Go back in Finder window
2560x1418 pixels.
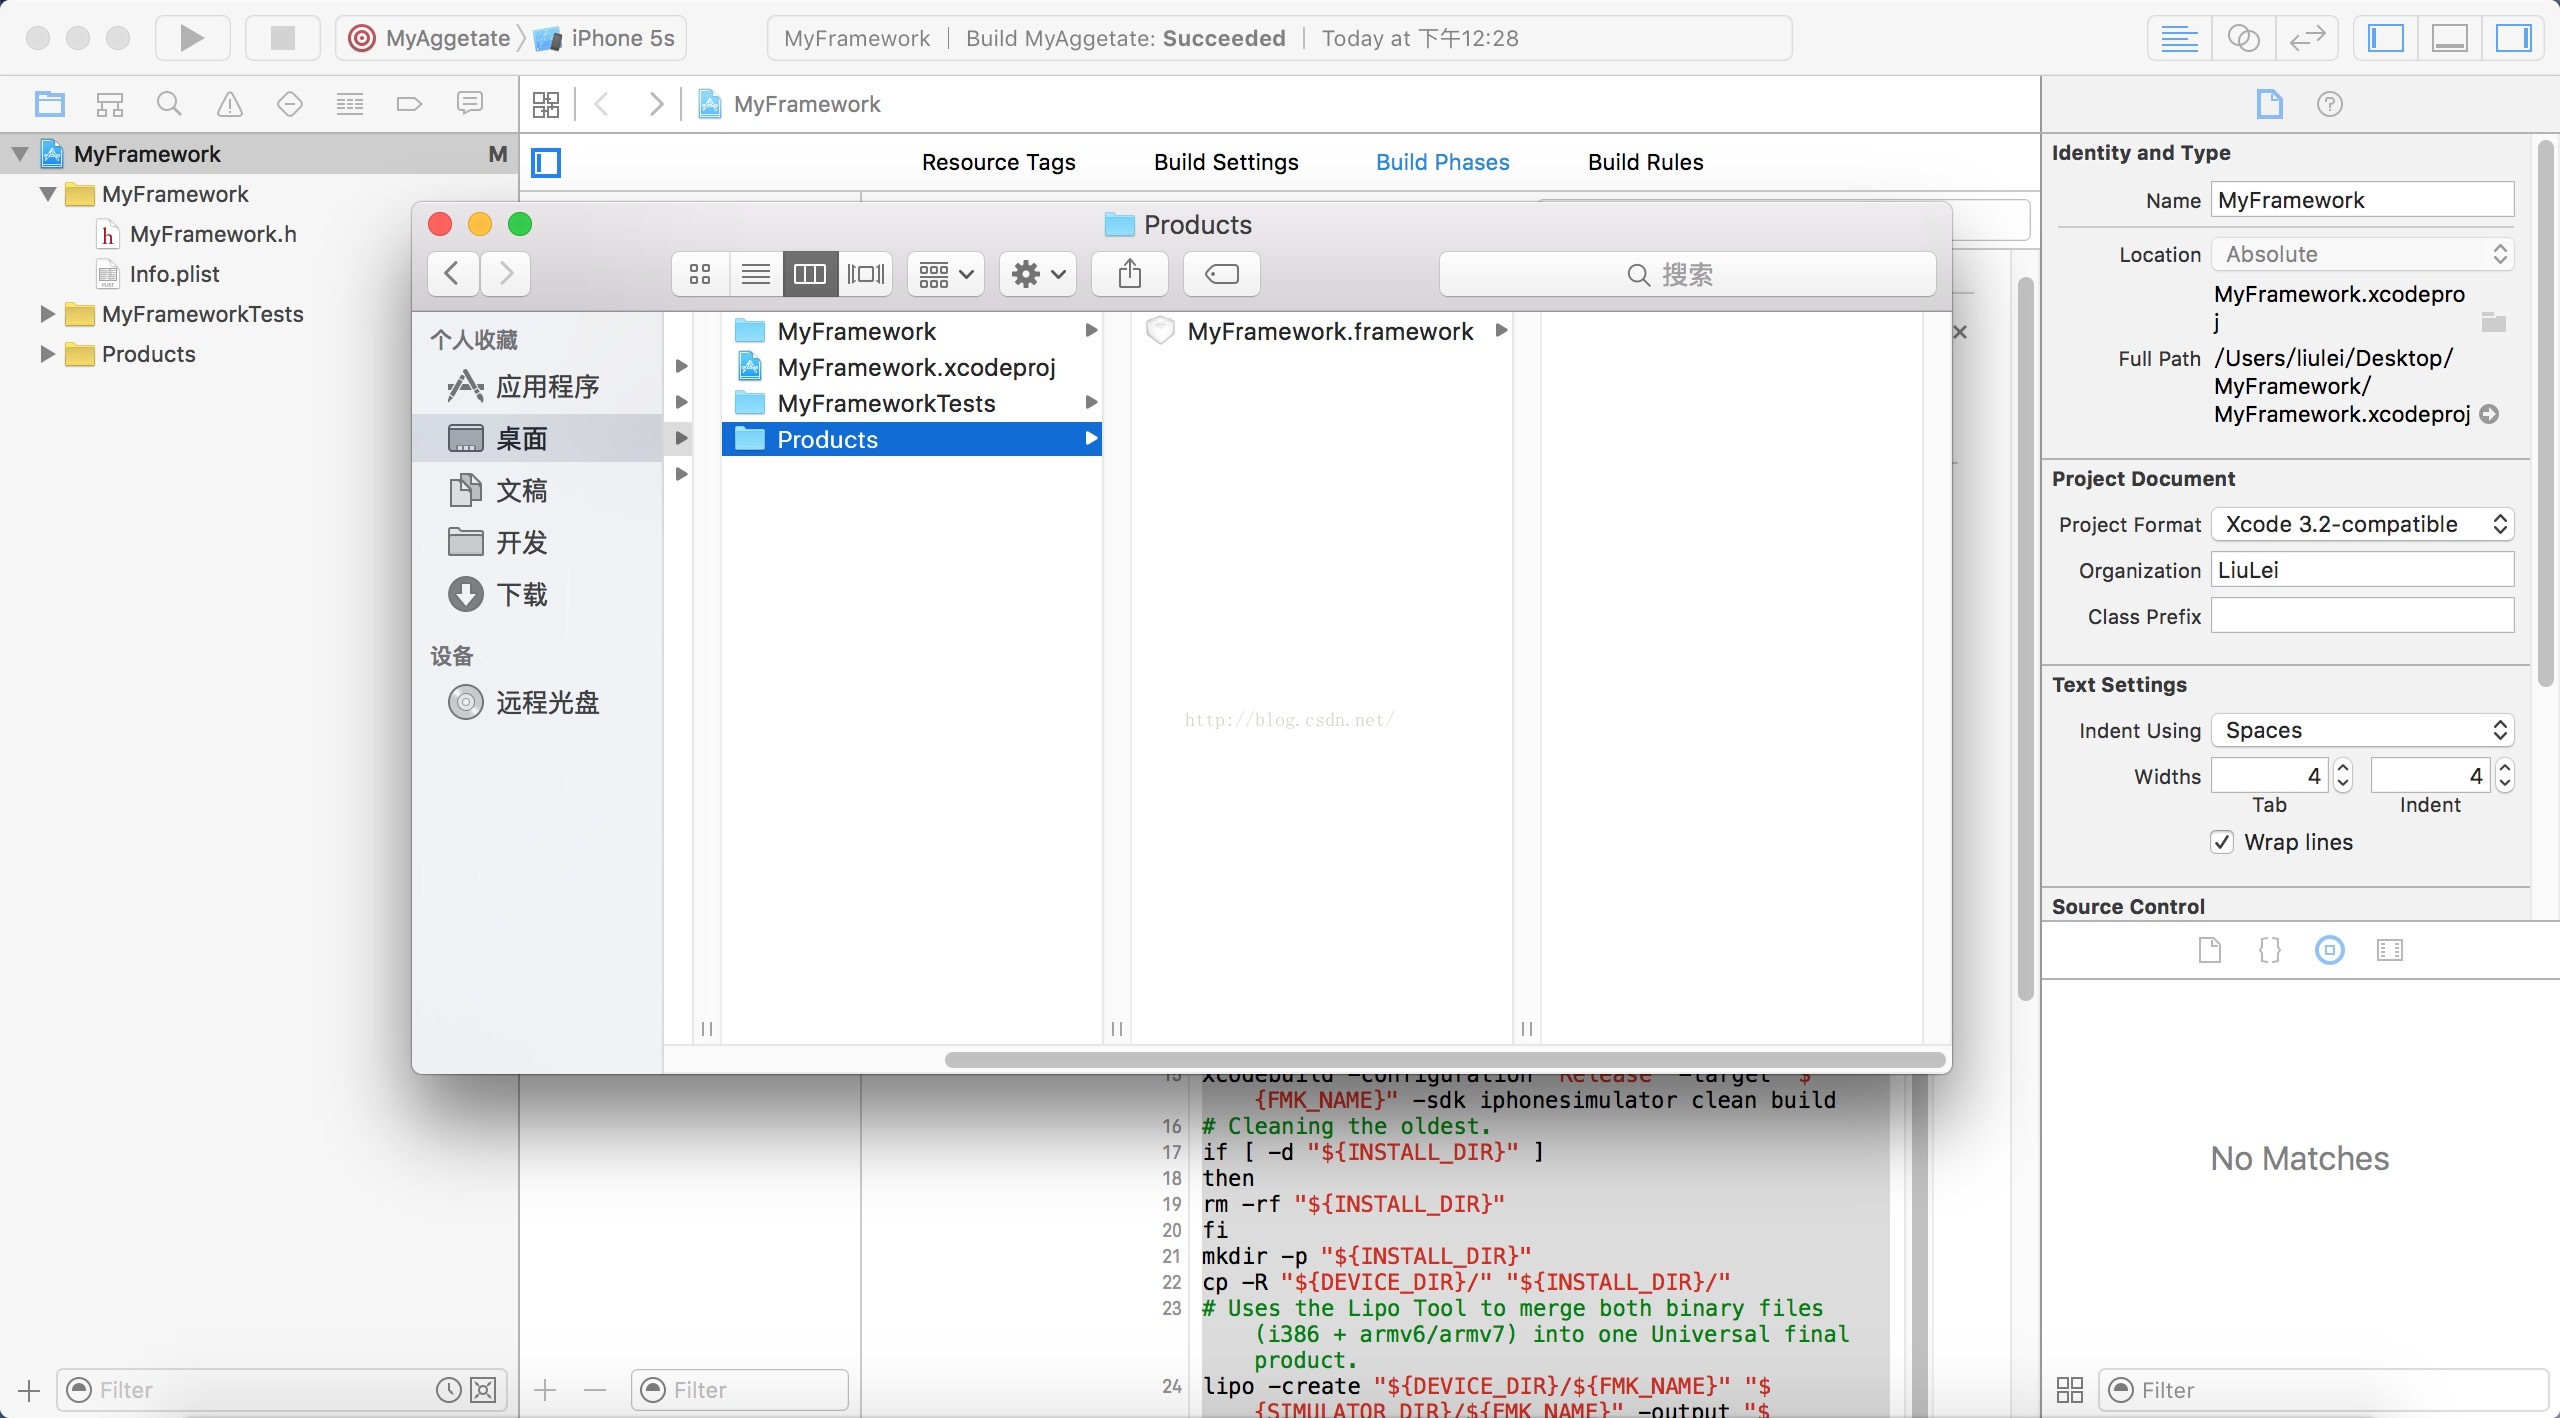[x=453, y=273]
